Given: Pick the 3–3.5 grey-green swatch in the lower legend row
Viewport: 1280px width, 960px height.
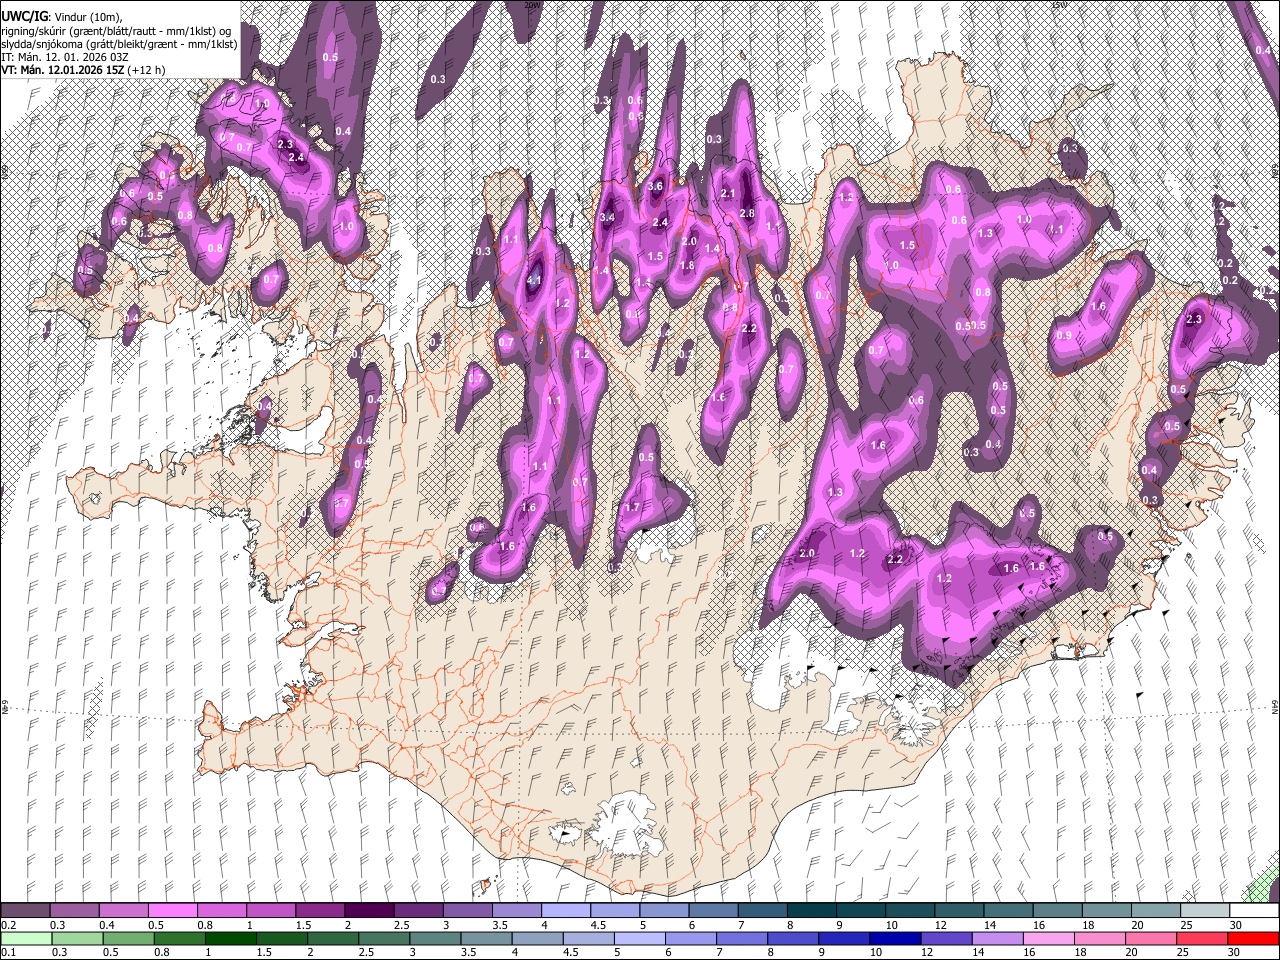Looking at the screenshot, I should tap(435, 938).
